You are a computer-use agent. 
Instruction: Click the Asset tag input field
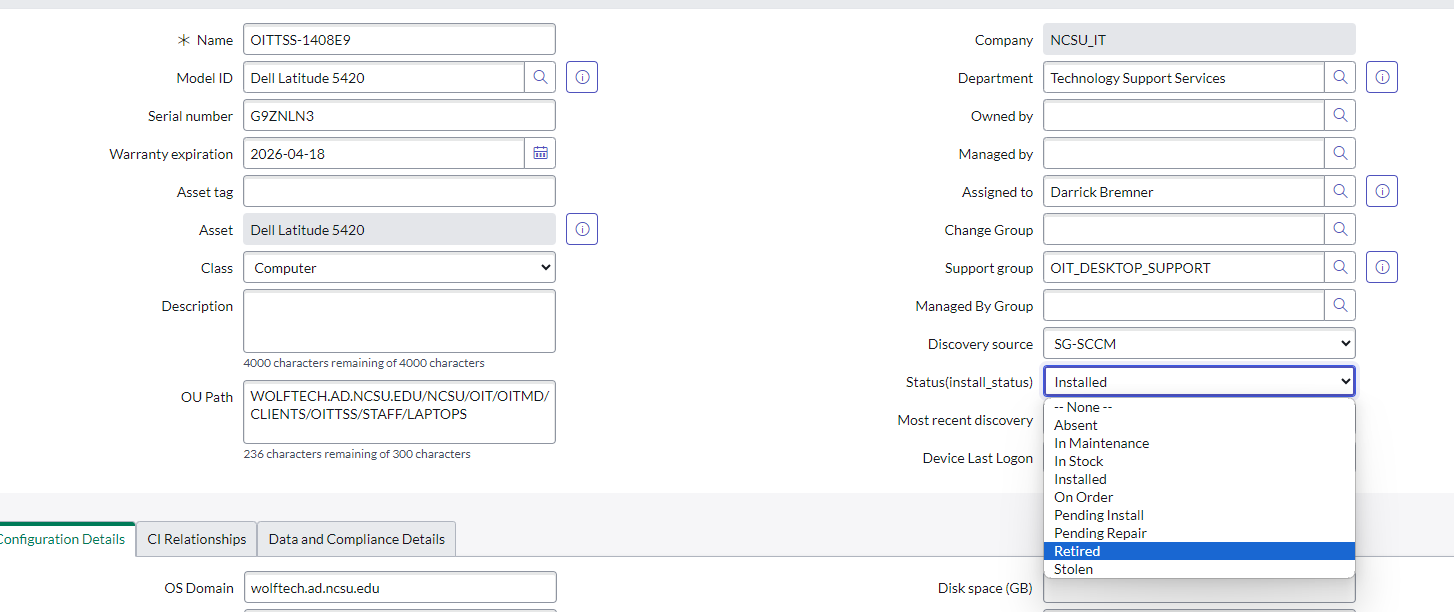(399, 191)
